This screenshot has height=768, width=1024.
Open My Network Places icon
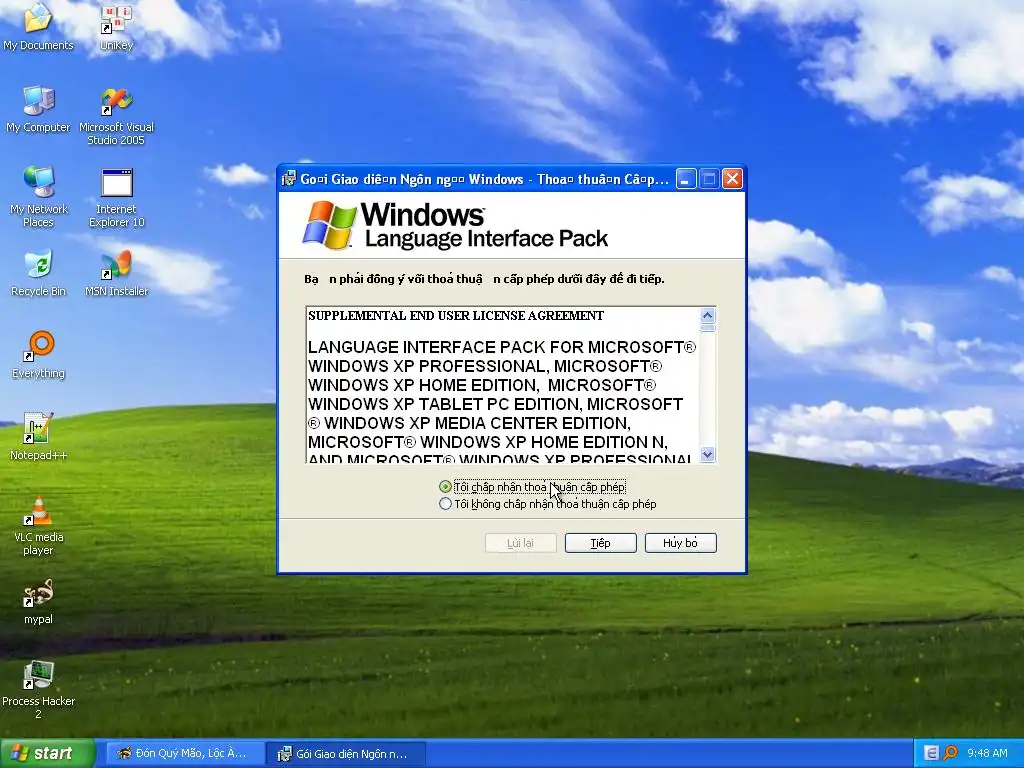38,196
